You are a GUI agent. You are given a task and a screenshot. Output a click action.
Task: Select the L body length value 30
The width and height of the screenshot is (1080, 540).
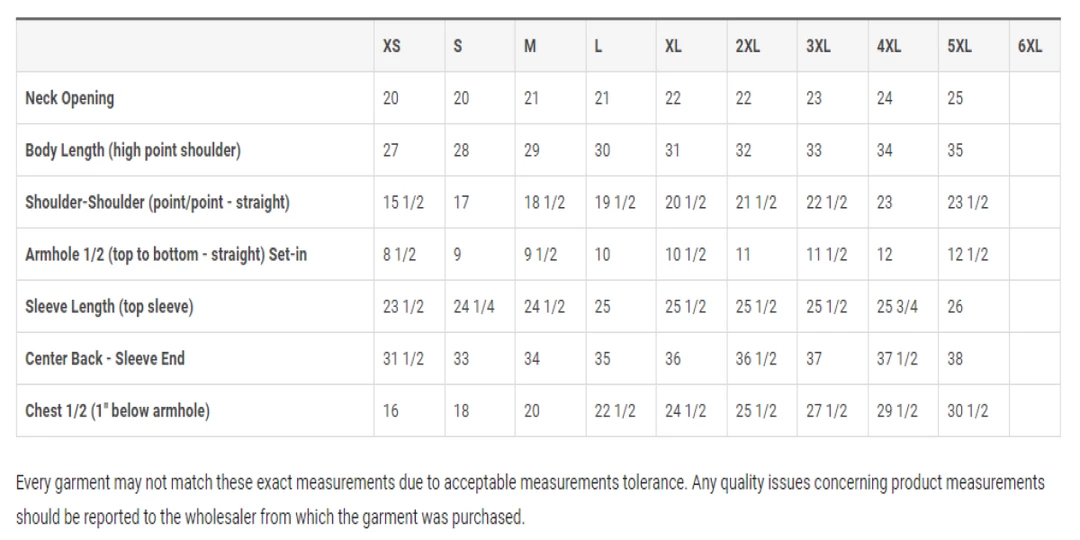pos(602,150)
